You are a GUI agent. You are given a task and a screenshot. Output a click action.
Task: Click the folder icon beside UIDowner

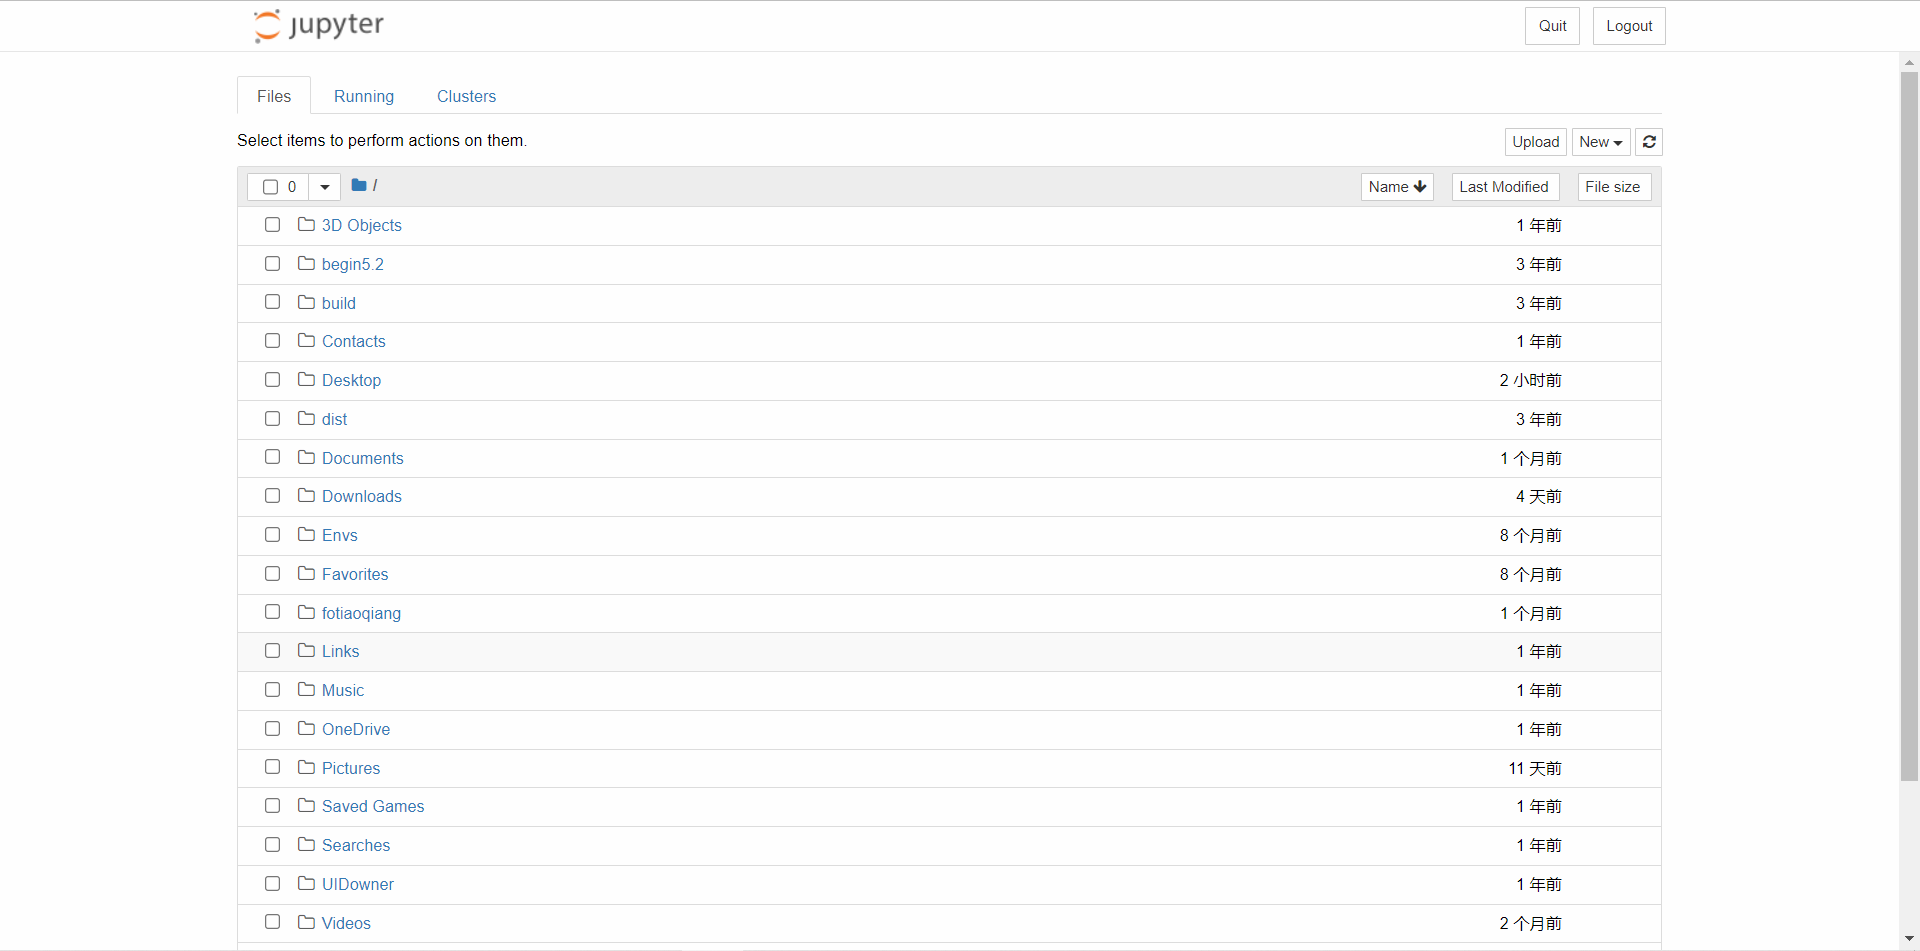pos(306,884)
